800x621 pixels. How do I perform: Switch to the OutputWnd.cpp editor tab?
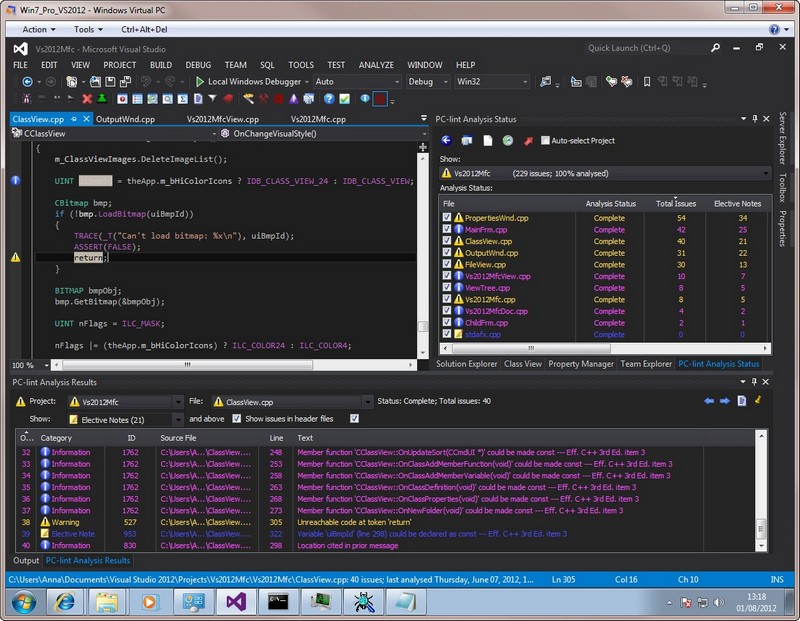pyautogui.click(x=126, y=119)
